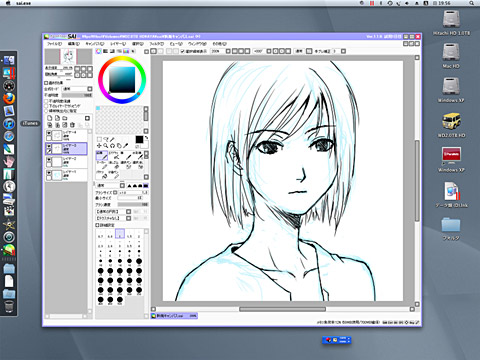Create a new layer folder
480x360 pixels.
[x=65, y=118]
